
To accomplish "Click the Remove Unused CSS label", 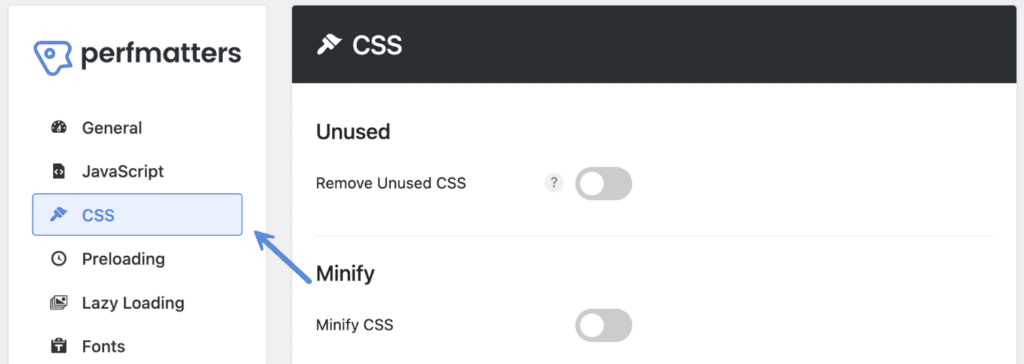I will coord(391,184).
